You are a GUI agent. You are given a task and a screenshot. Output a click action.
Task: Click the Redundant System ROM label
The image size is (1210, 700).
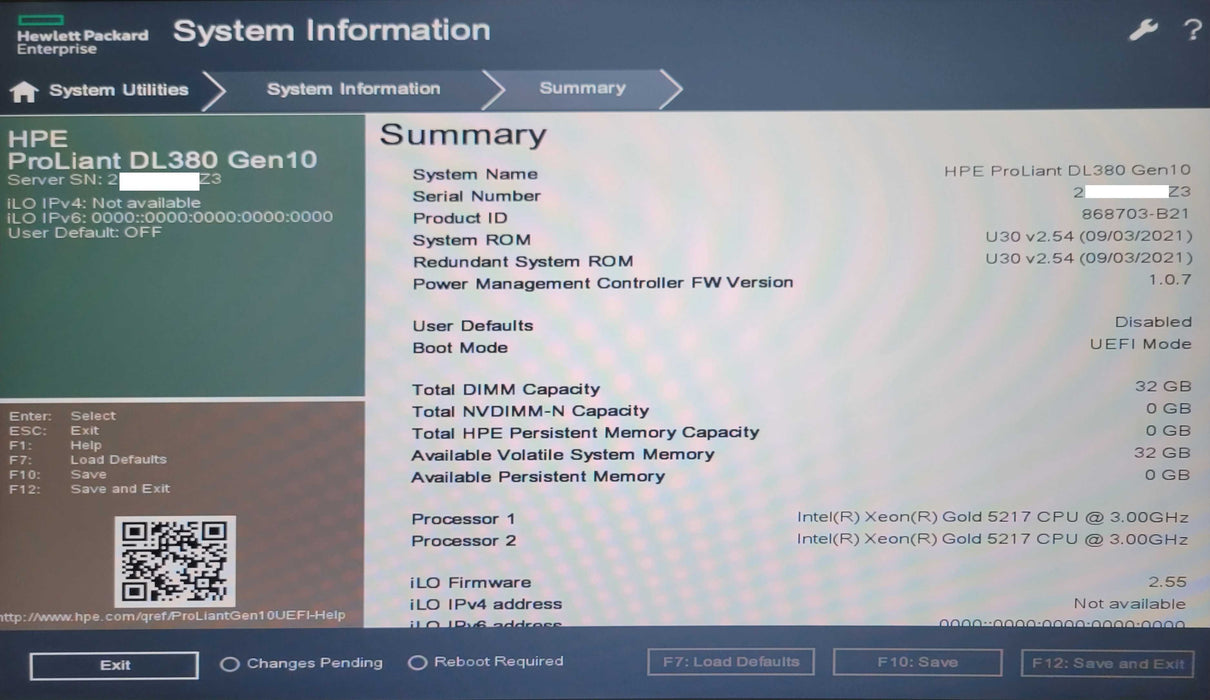tap(523, 262)
